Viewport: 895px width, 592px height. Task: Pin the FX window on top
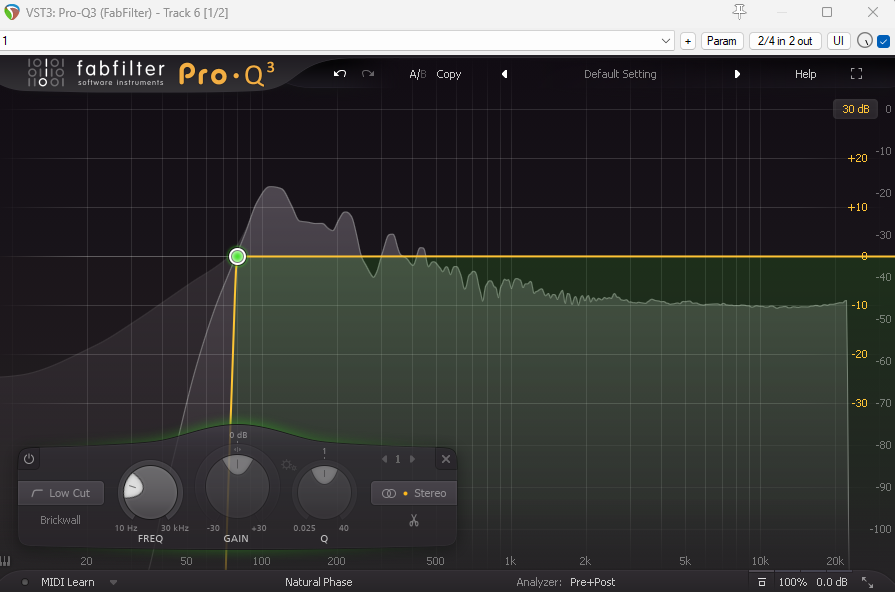739,11
